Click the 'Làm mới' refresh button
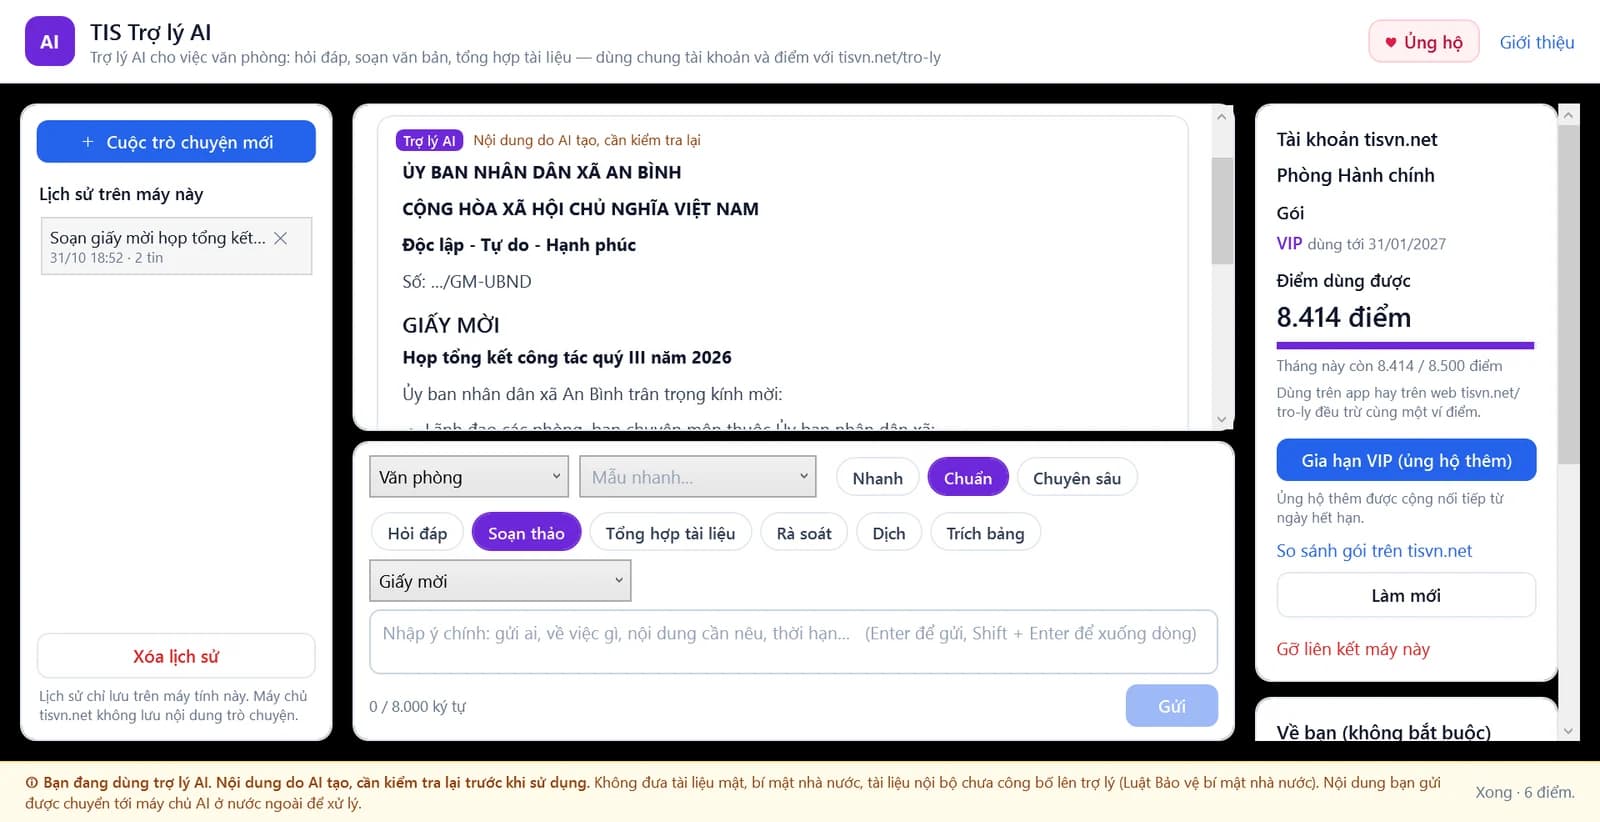Viewport: 1600px width, 822px height. click(x=1406, y=595)
